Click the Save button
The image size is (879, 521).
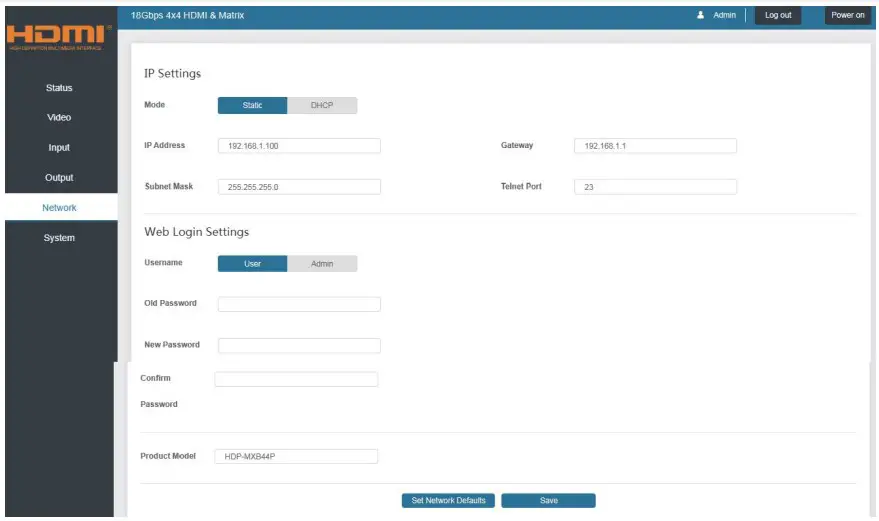(x=548, y=500)
